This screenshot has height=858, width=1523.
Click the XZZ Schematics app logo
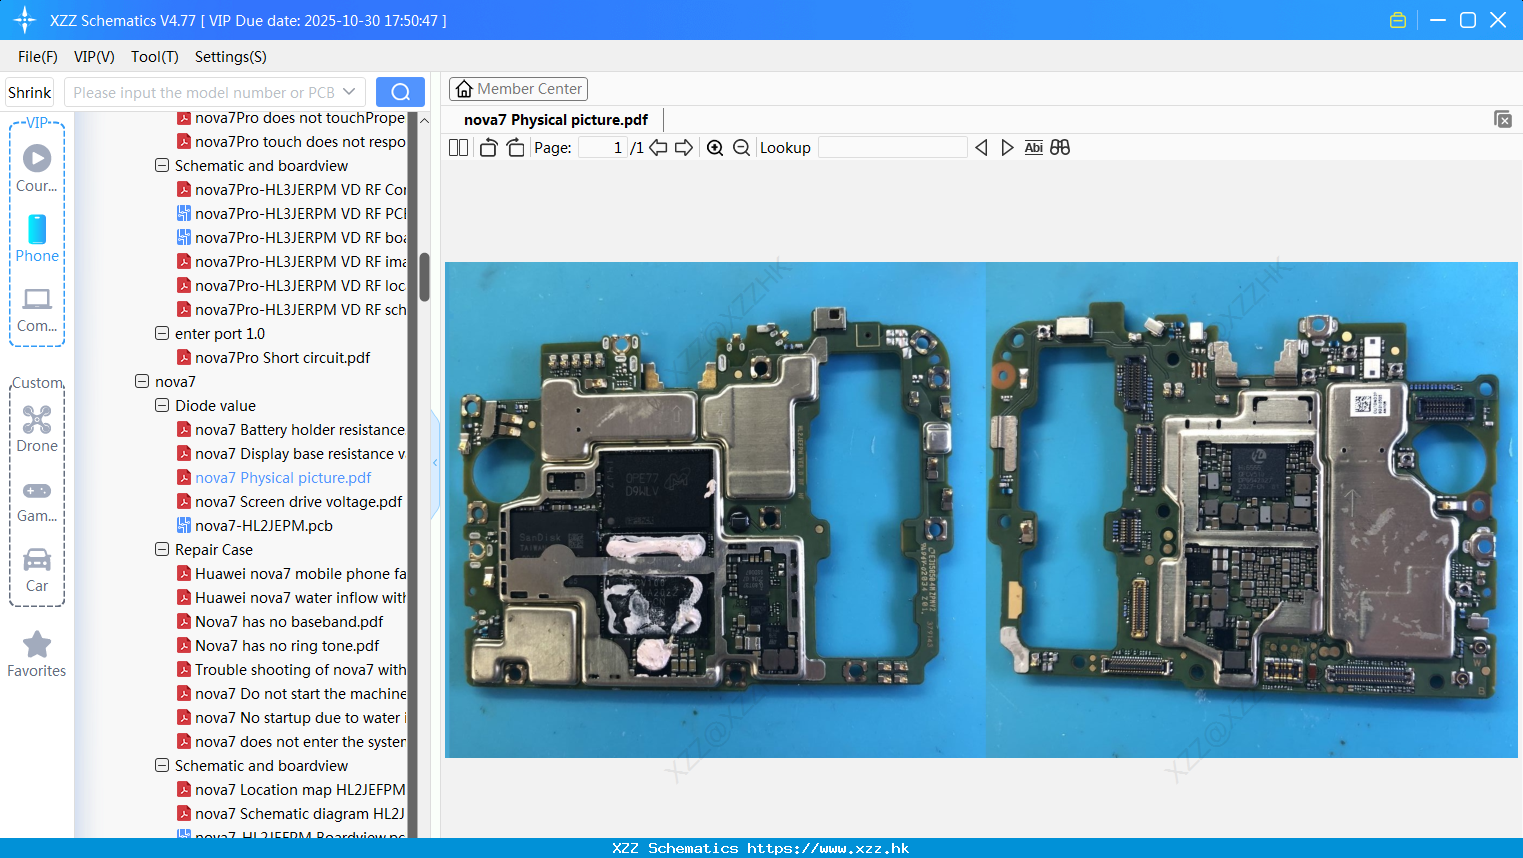click(25, 20)
